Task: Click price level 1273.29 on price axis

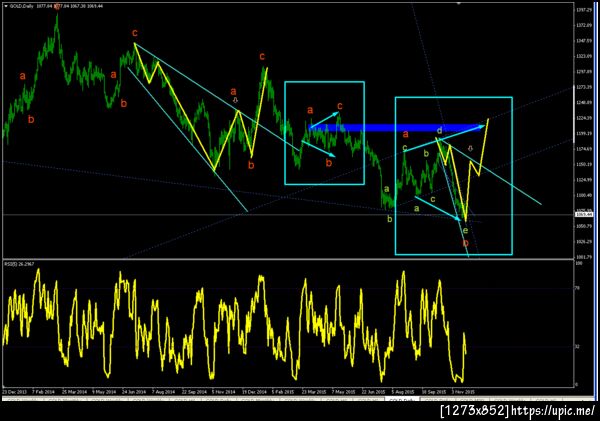Action: click(x=584, y=87)
